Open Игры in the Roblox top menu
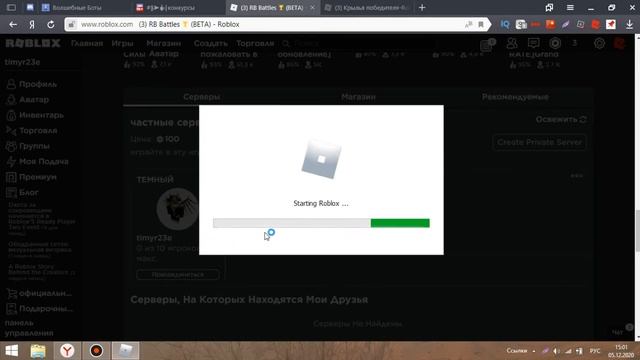The height and width of the screenshot is (360, 640). pyautogui.click(x=122, y=43)
